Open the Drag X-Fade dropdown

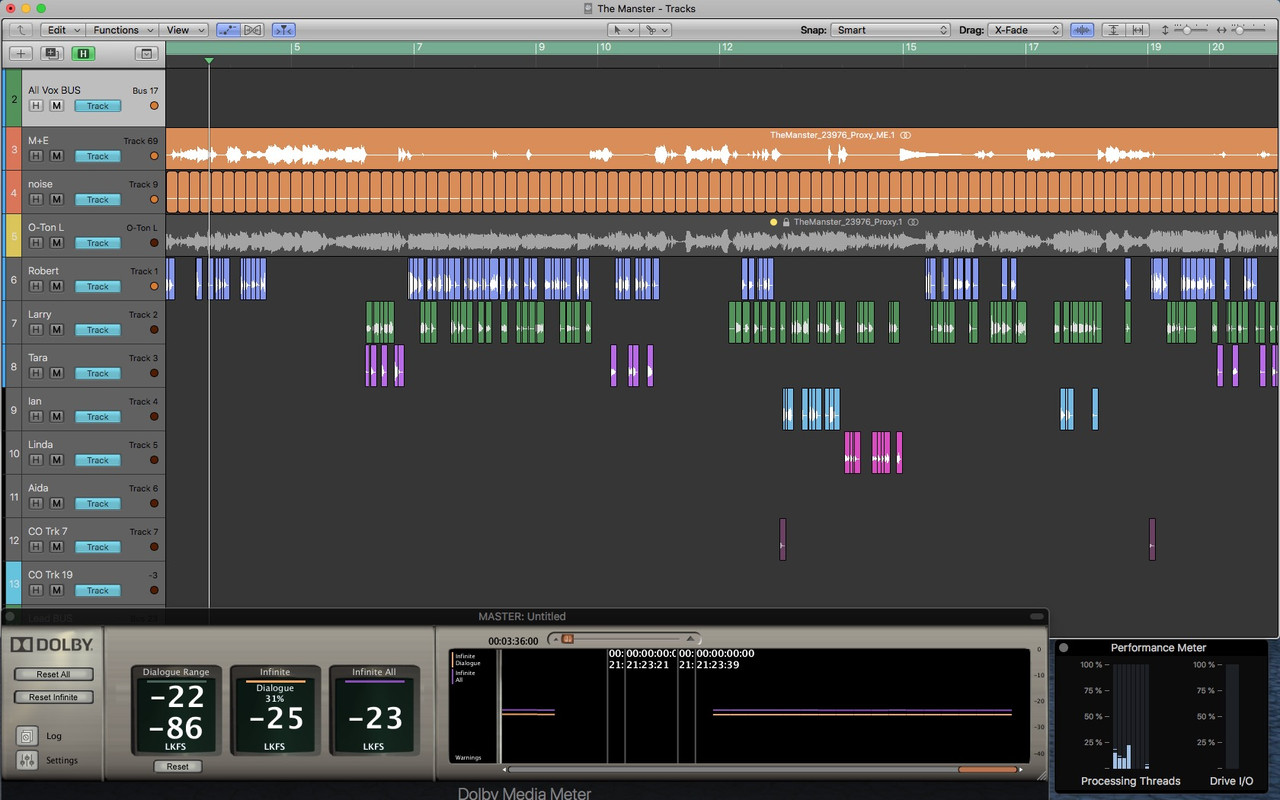(x=1025, y=30)
